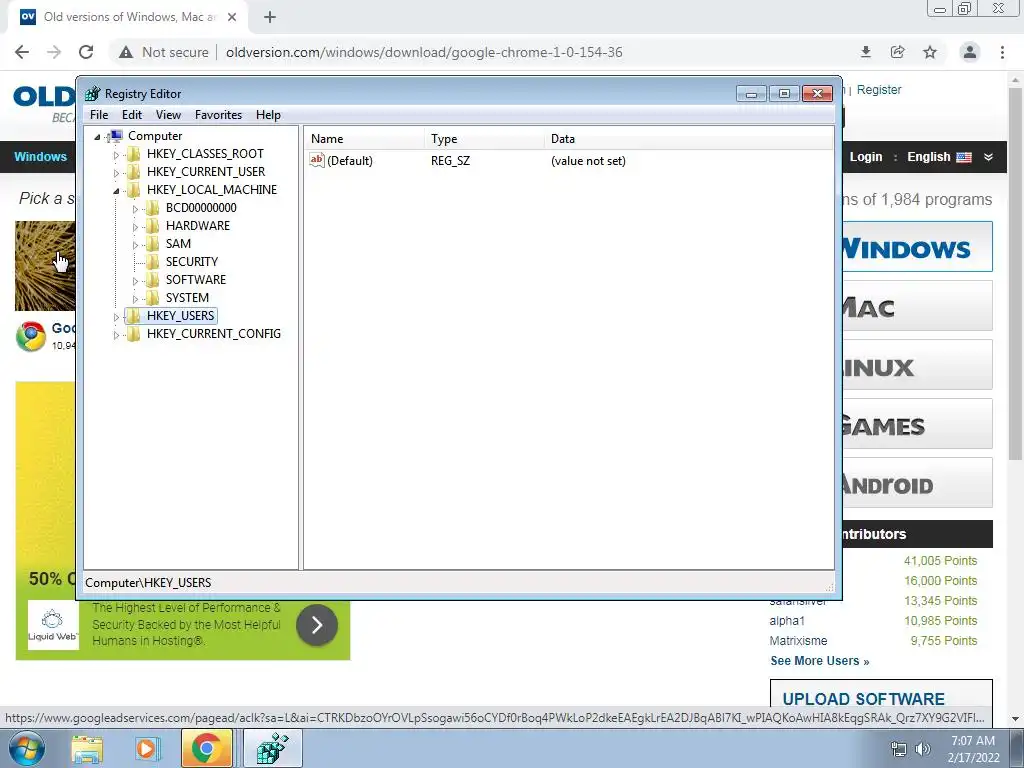Collapse the Computer tree node
The height and width of the screenshot is (768, 1024).
point(97,136)
